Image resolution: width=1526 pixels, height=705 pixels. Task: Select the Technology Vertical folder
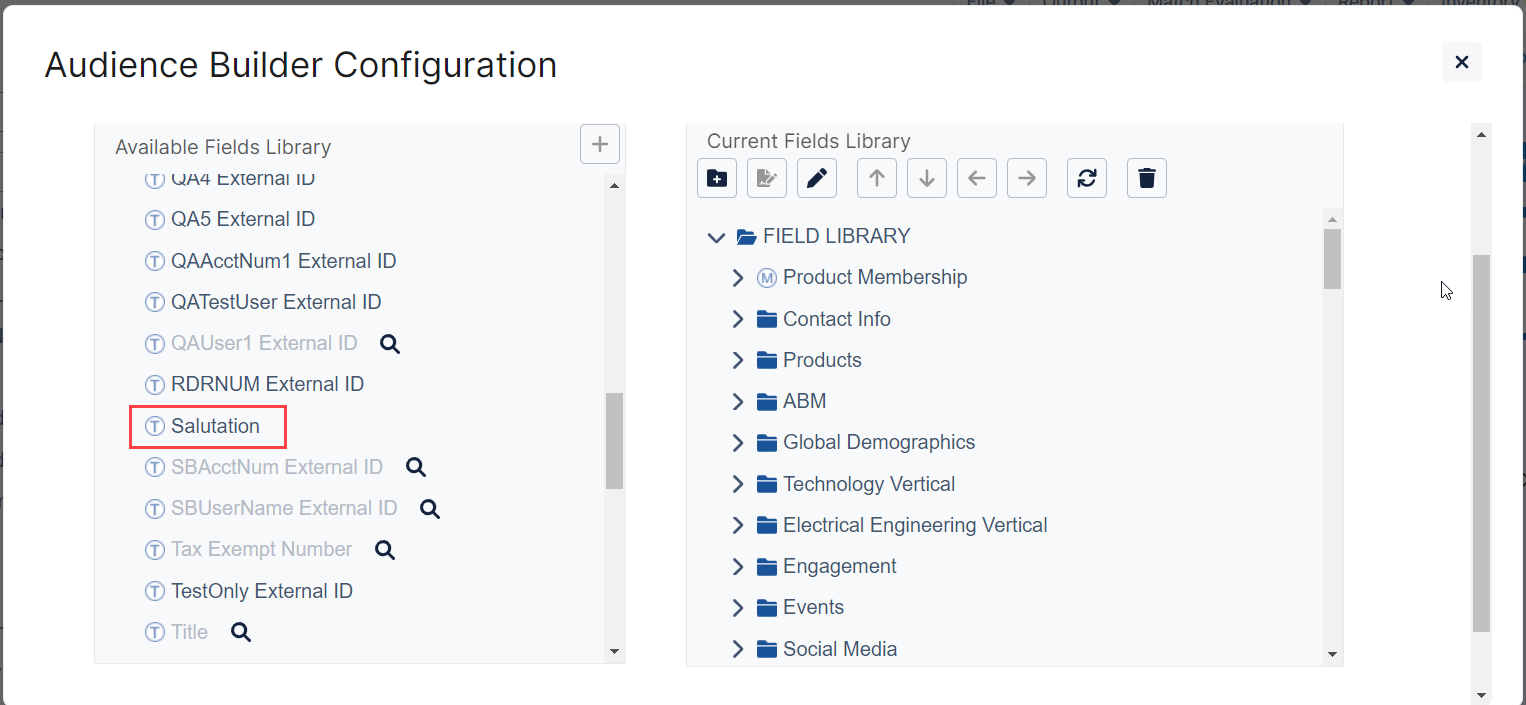868,484
